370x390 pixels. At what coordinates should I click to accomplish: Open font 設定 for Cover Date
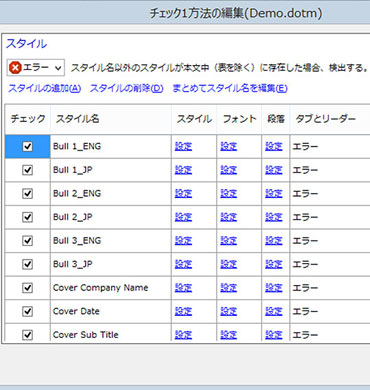[229, 311]
